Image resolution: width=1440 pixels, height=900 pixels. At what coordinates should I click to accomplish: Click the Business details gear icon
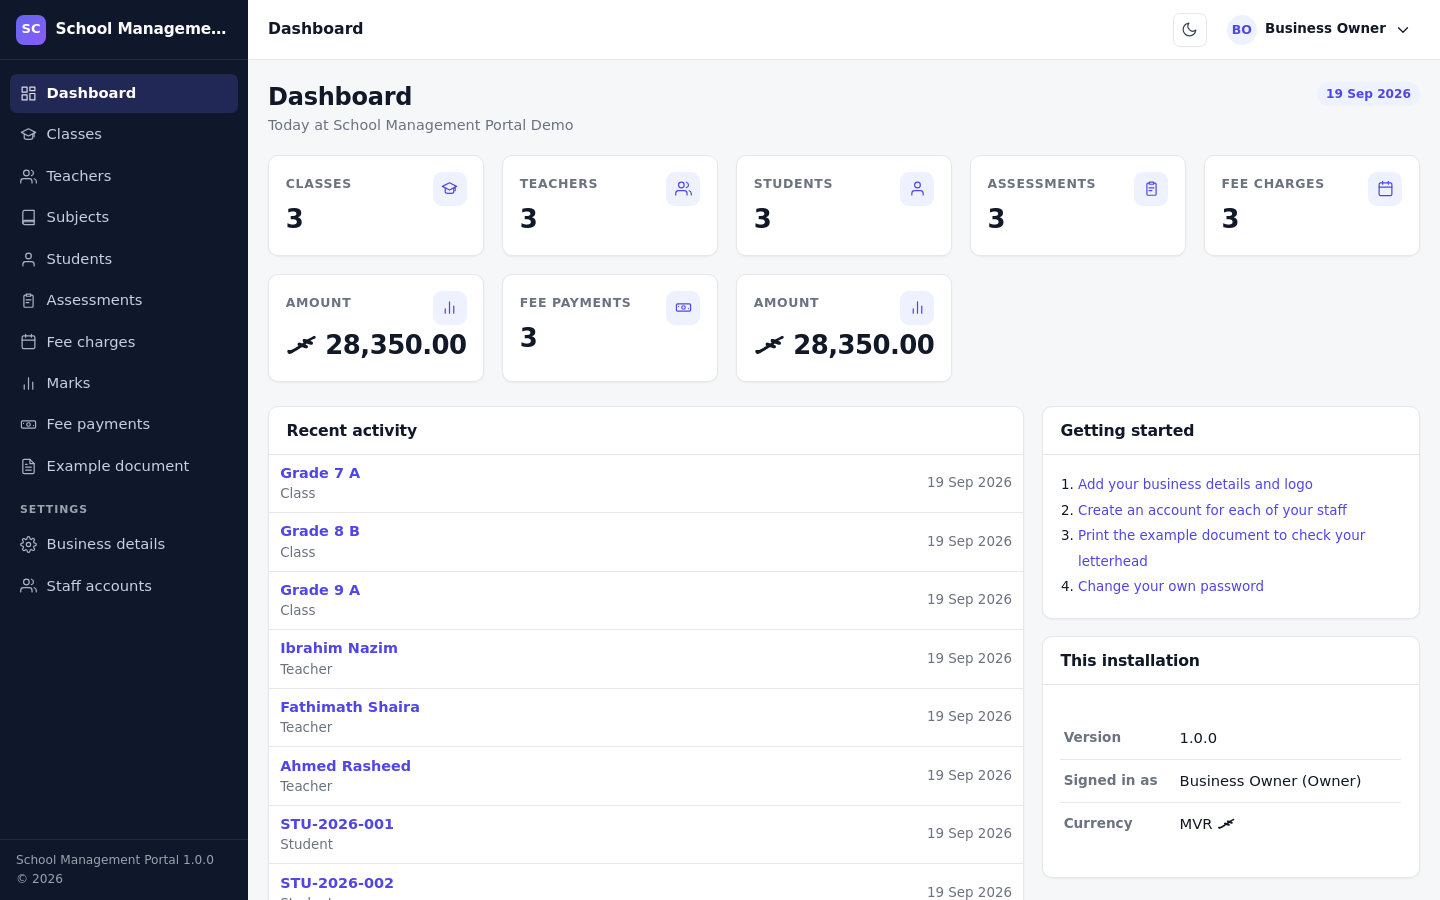pyautogui.click(x=29, y=544)
